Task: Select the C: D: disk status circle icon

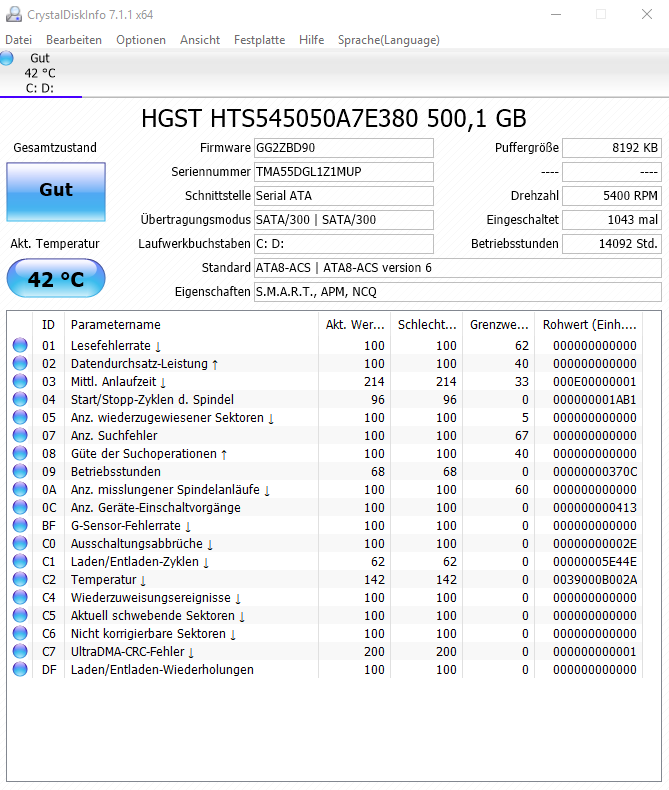Action: coord(7,58)
